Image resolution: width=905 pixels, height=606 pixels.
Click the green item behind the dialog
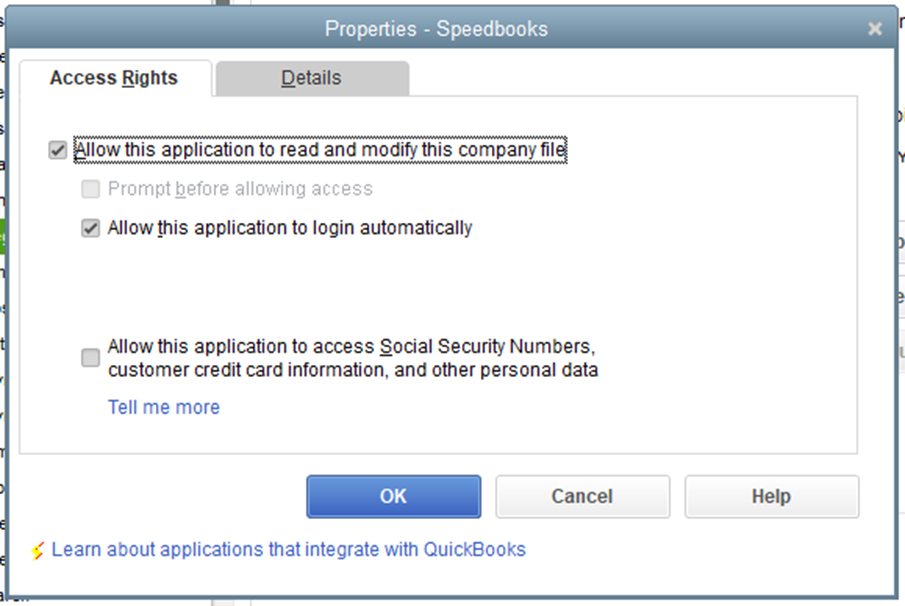coord(2,236)
